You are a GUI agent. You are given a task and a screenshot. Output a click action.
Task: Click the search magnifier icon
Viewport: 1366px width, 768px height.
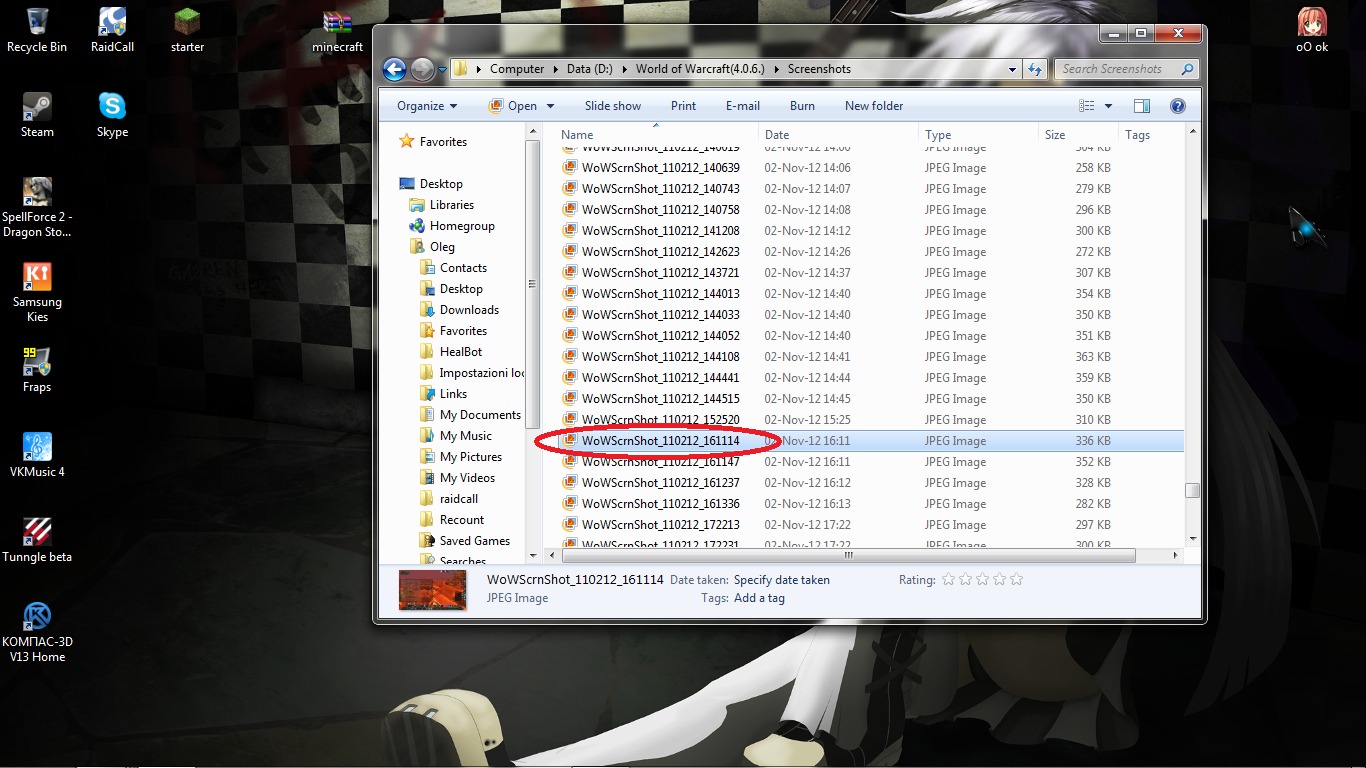point(1187,69)
